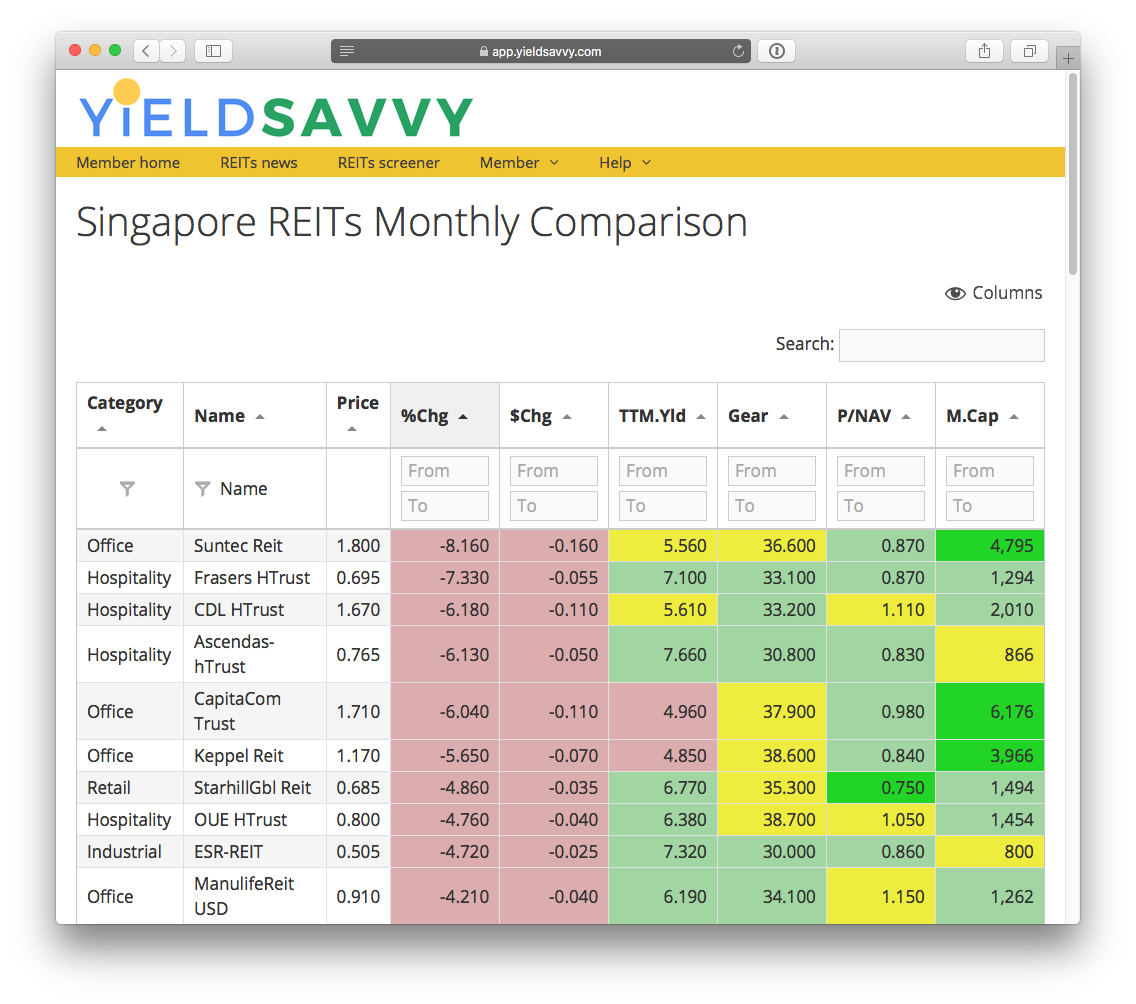The height and width of the screenshot is (1004, 1136).
Task: Click the page reload icon in address bar
Action: coord(739,51)
